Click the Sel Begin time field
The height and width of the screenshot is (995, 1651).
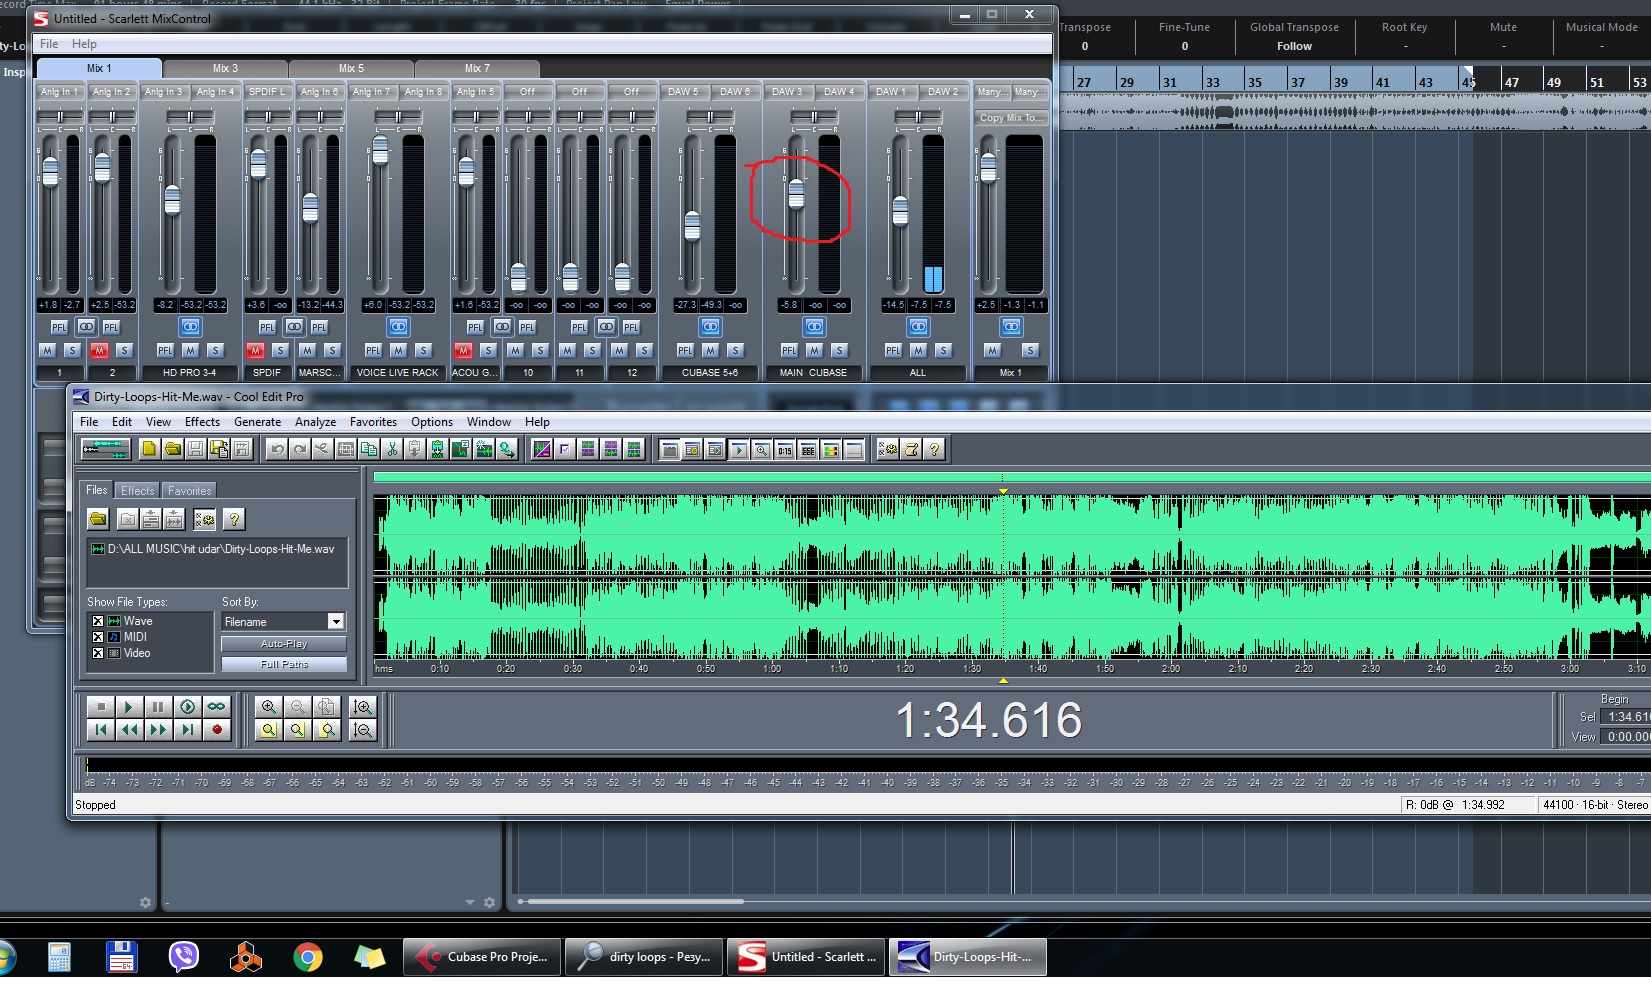(x=1625, y=717)
